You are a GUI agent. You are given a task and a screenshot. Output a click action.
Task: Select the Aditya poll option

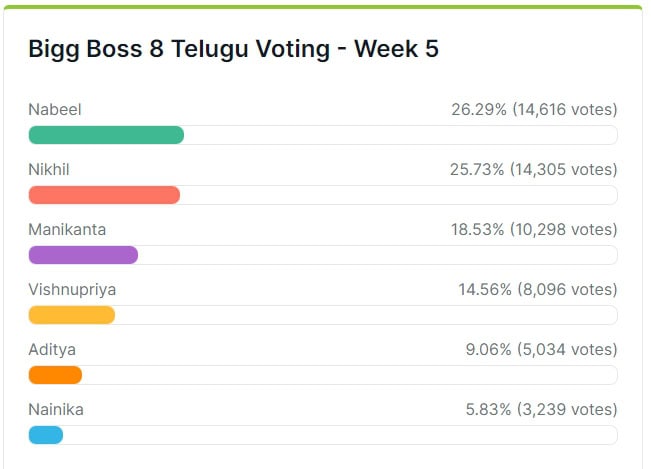(x=52, y=350)
